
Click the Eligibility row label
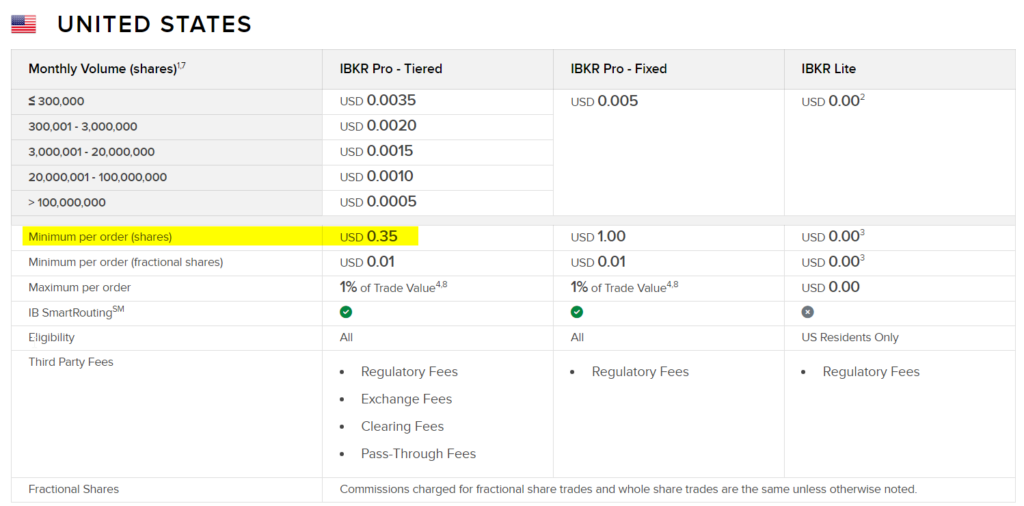(x=52, y=338)
